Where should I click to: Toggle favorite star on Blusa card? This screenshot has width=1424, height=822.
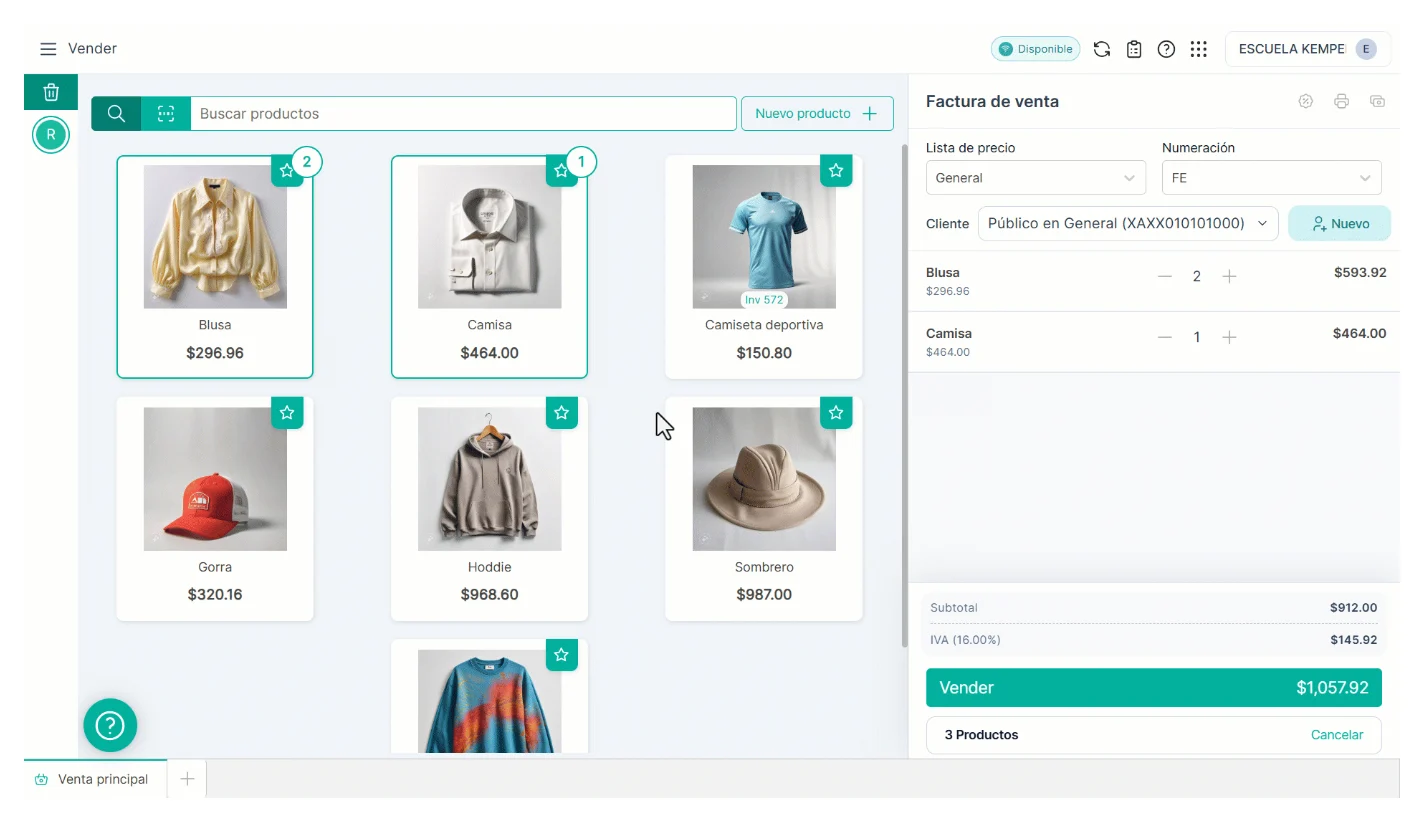point(286,171)
